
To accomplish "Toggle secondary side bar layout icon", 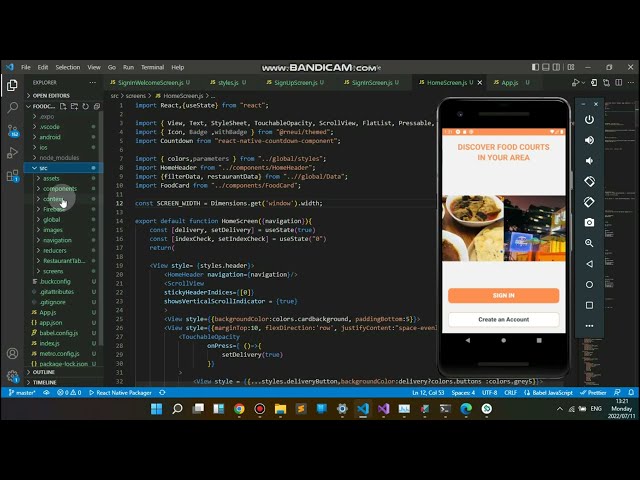I will [x=556, y=67].
